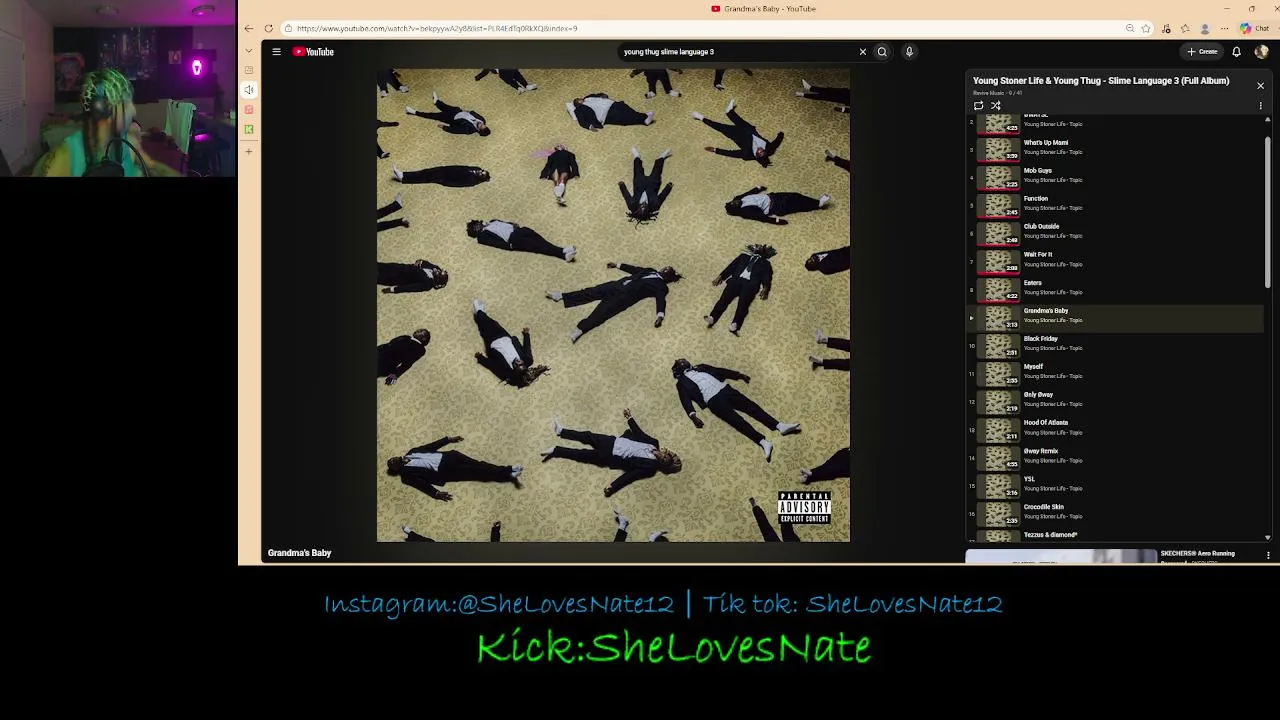Add a new tab with the sidebar plus
Image resolution: width=1280 pixels, height=720 pixels.
tap(249, 151)
